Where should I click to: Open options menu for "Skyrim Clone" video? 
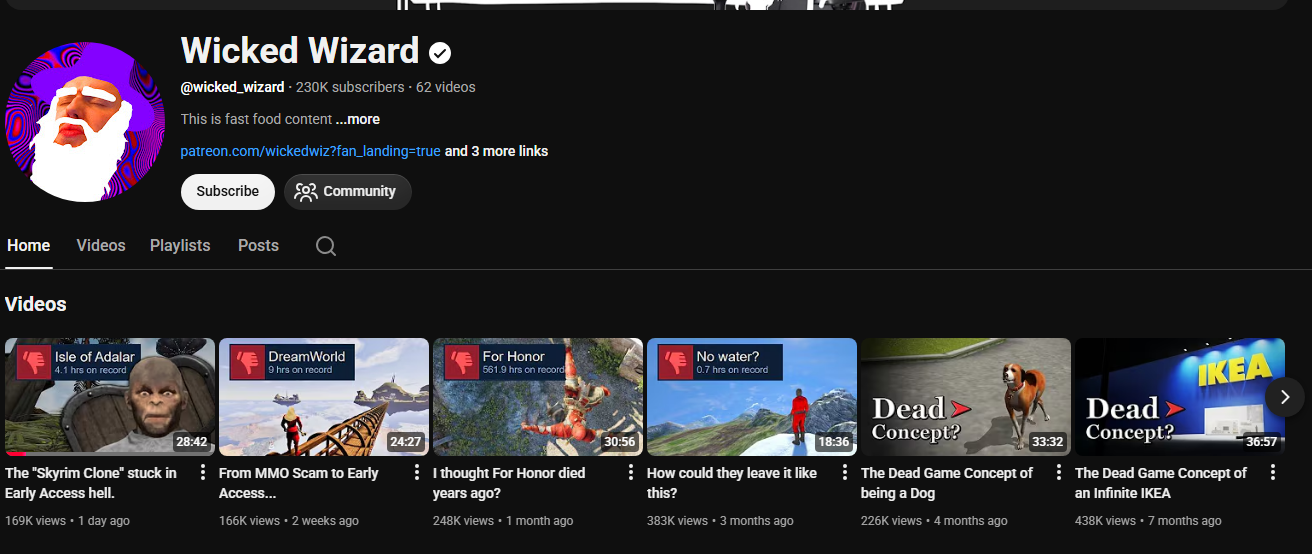pyautogui.click(x=203, y=472)
